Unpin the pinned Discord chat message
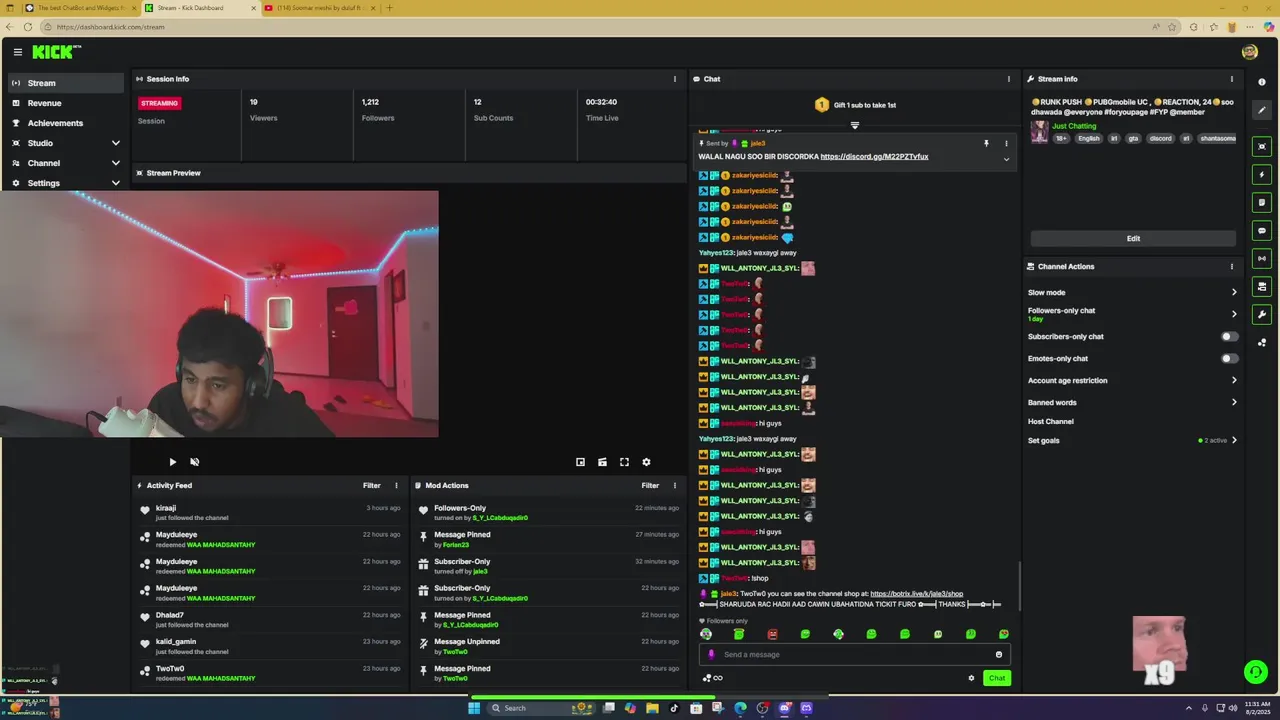Screen dimensions: 1280x720 pyautogui.click(x=986, y=144)
